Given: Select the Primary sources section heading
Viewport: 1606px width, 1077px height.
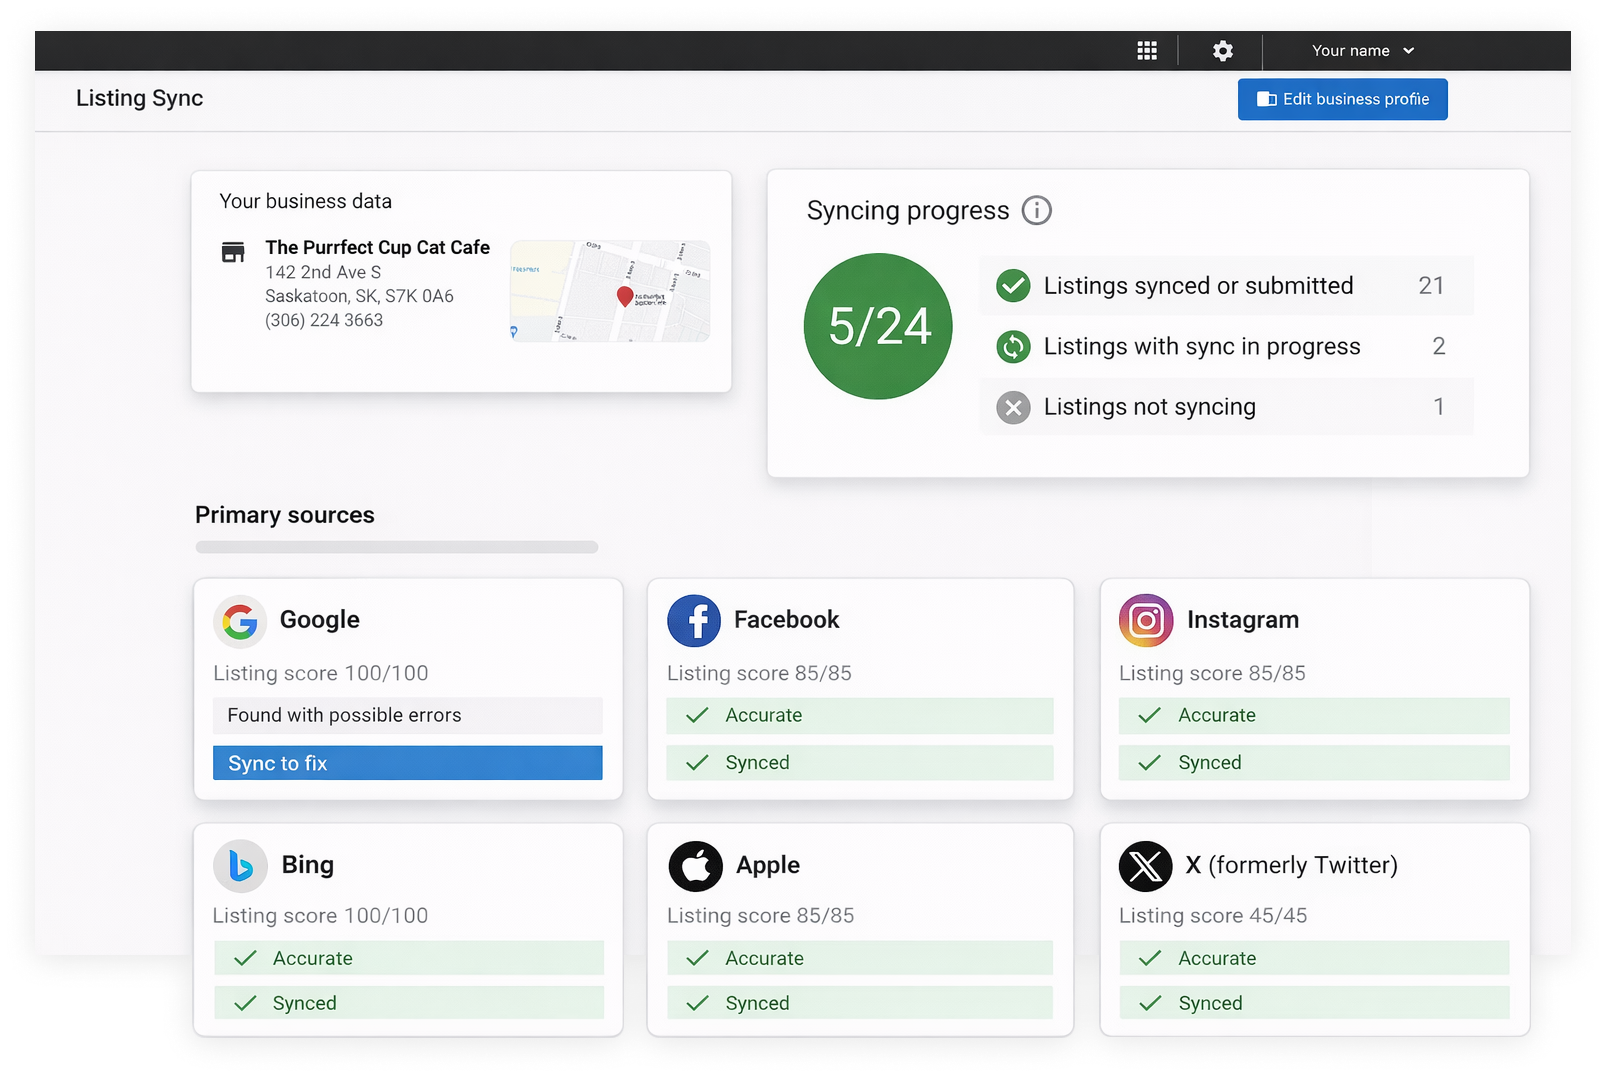Looking at the screenshot, I should [285, 514].
